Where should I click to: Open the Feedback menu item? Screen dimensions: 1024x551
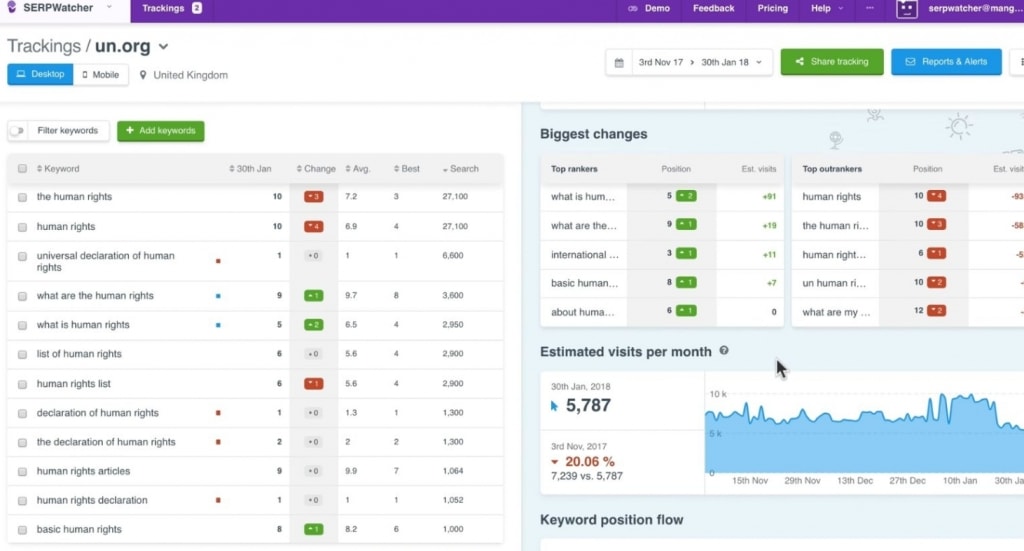[x=713, y=8]
